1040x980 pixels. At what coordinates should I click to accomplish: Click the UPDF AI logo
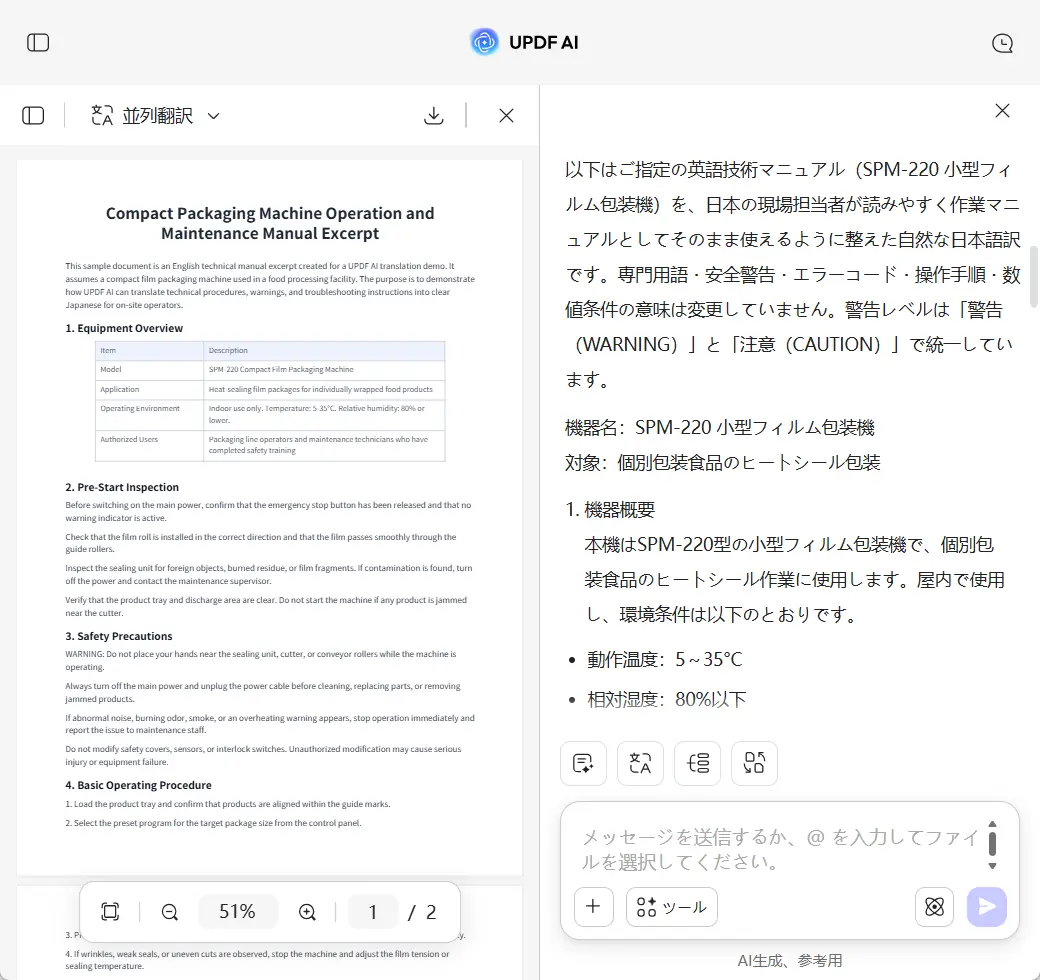click(x=525, y=42)
